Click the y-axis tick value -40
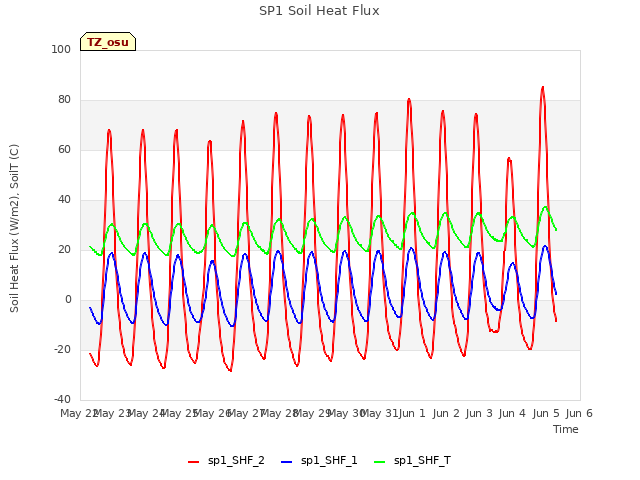Viewport: 640px width, 480px height. pos(62,399)
